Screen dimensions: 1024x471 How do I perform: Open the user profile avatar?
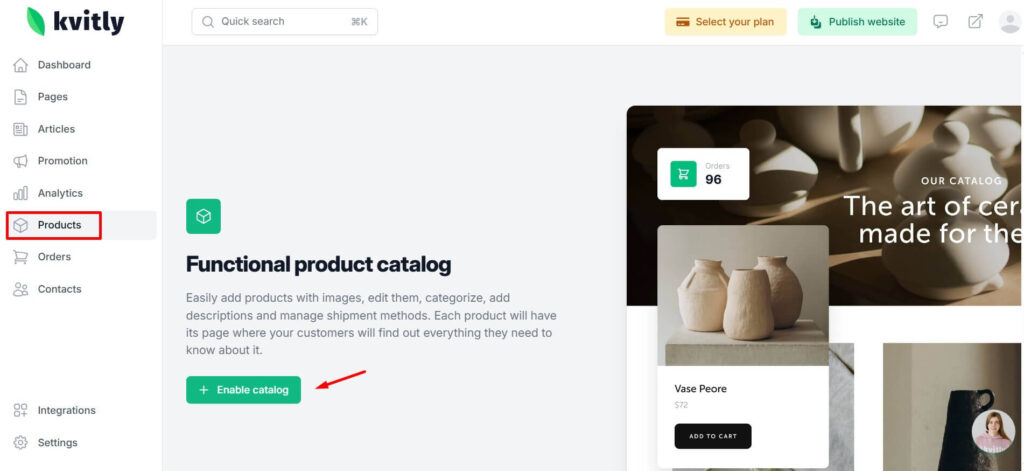point(1010,22)
